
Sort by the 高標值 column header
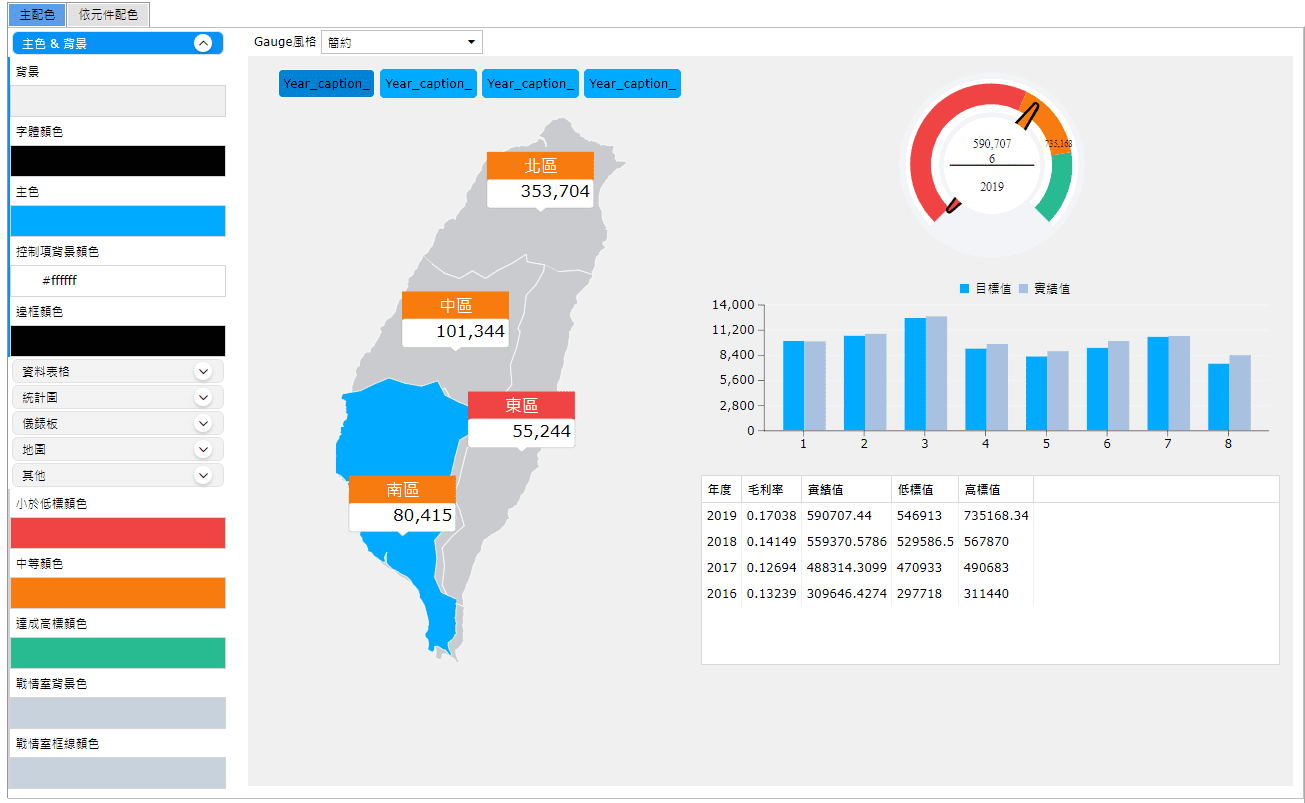pos(996,490)
